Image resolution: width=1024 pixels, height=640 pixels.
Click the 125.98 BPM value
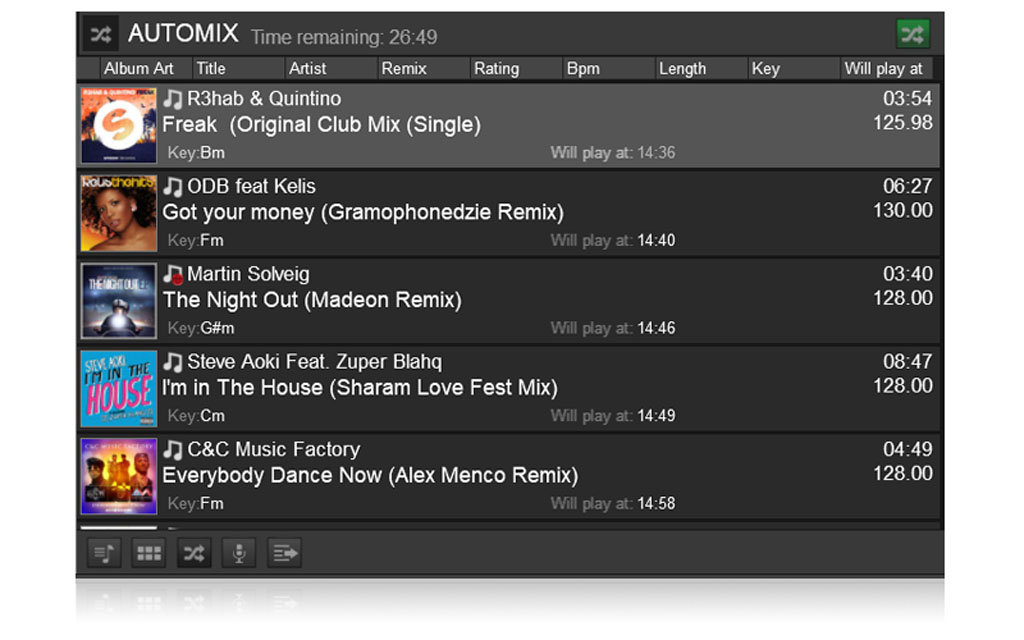tap(903, 123)
